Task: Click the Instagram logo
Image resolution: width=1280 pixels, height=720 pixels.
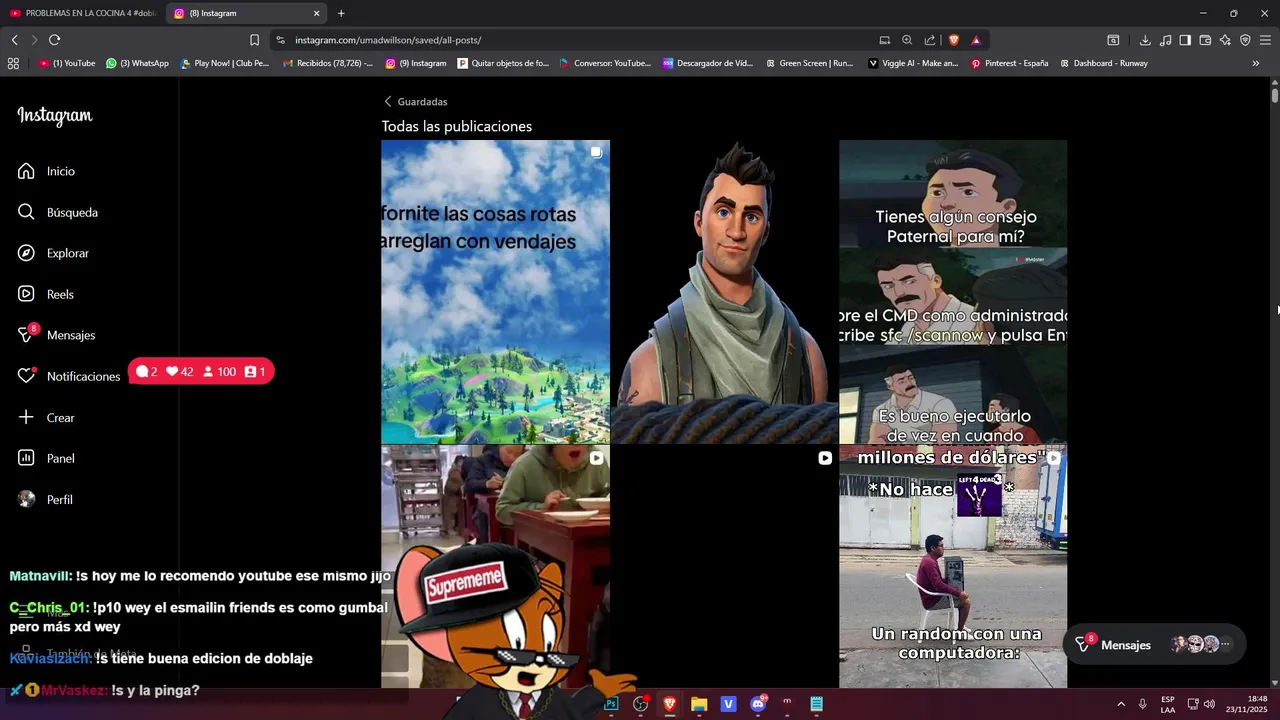Action: click(x=55, y=116)
